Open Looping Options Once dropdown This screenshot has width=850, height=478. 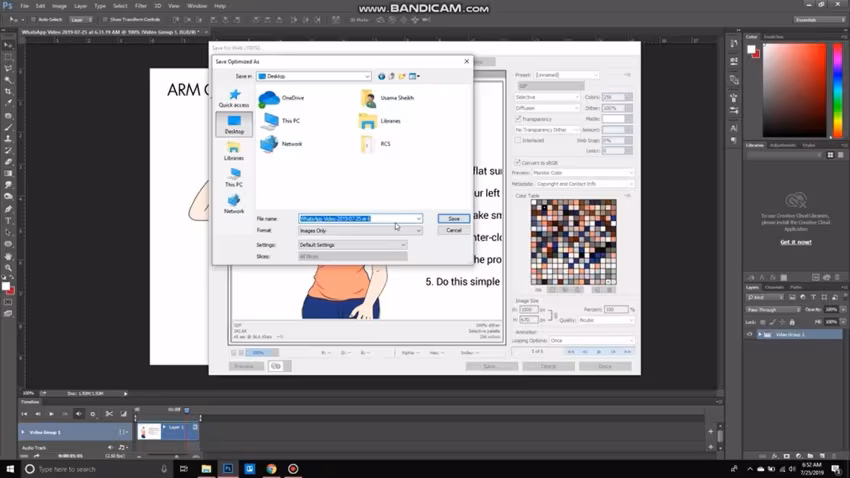[591, 340]
